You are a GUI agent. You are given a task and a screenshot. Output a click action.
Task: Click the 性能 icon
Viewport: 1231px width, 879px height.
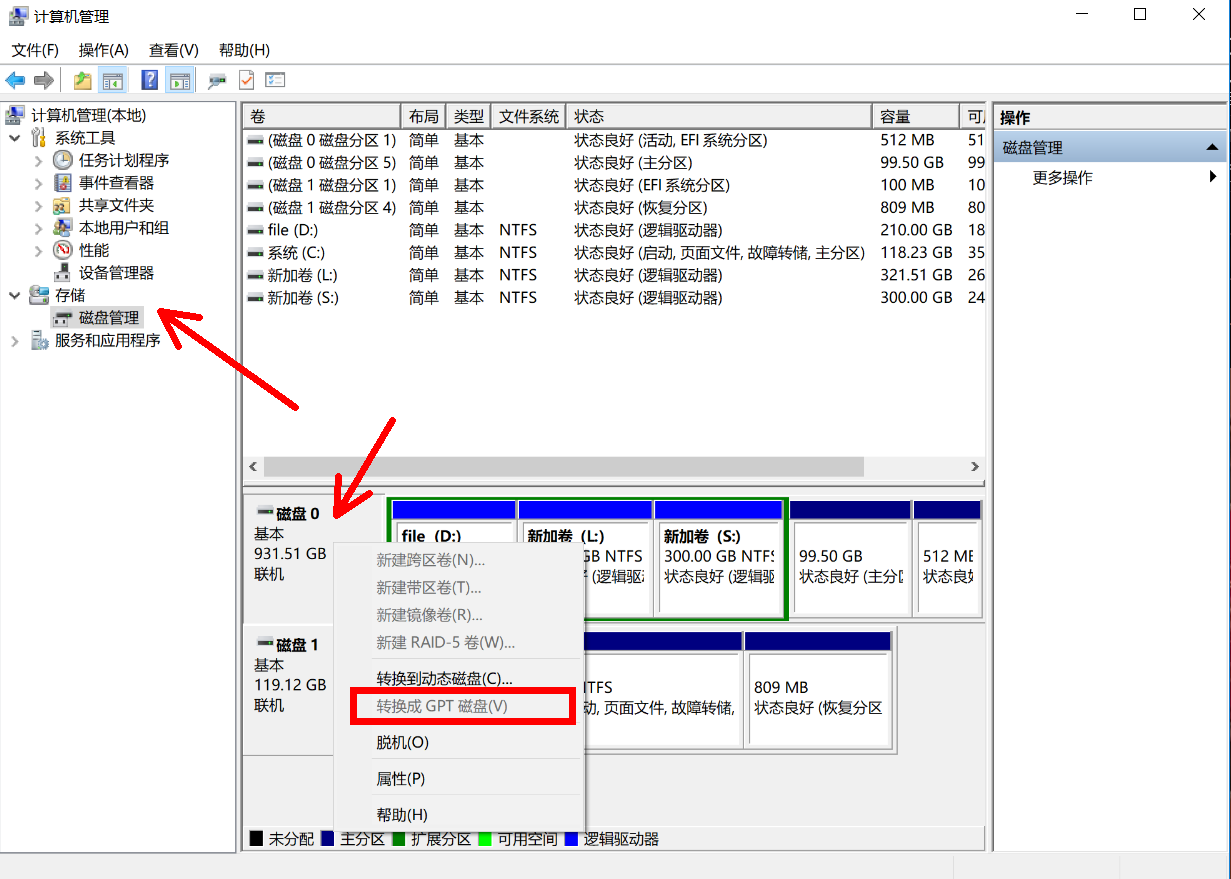[x=63, y=250]
